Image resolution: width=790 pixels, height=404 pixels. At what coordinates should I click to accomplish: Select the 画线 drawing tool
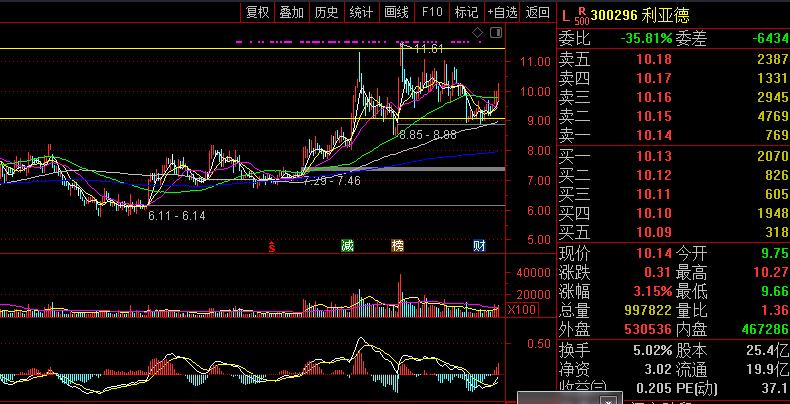tap(396, 12)
